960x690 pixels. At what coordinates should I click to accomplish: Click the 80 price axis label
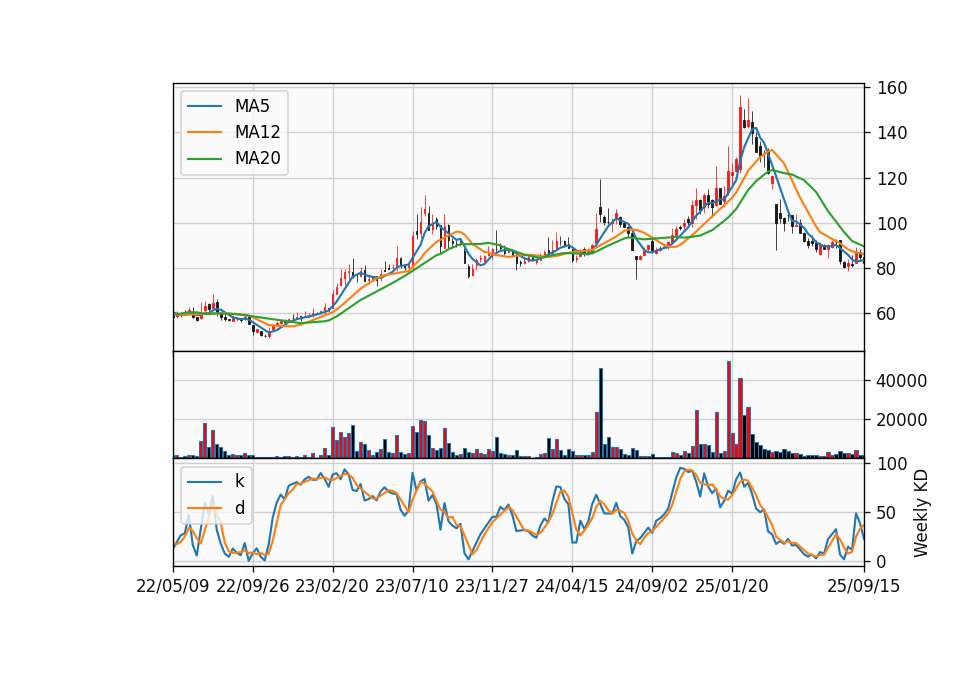[887, 269]
